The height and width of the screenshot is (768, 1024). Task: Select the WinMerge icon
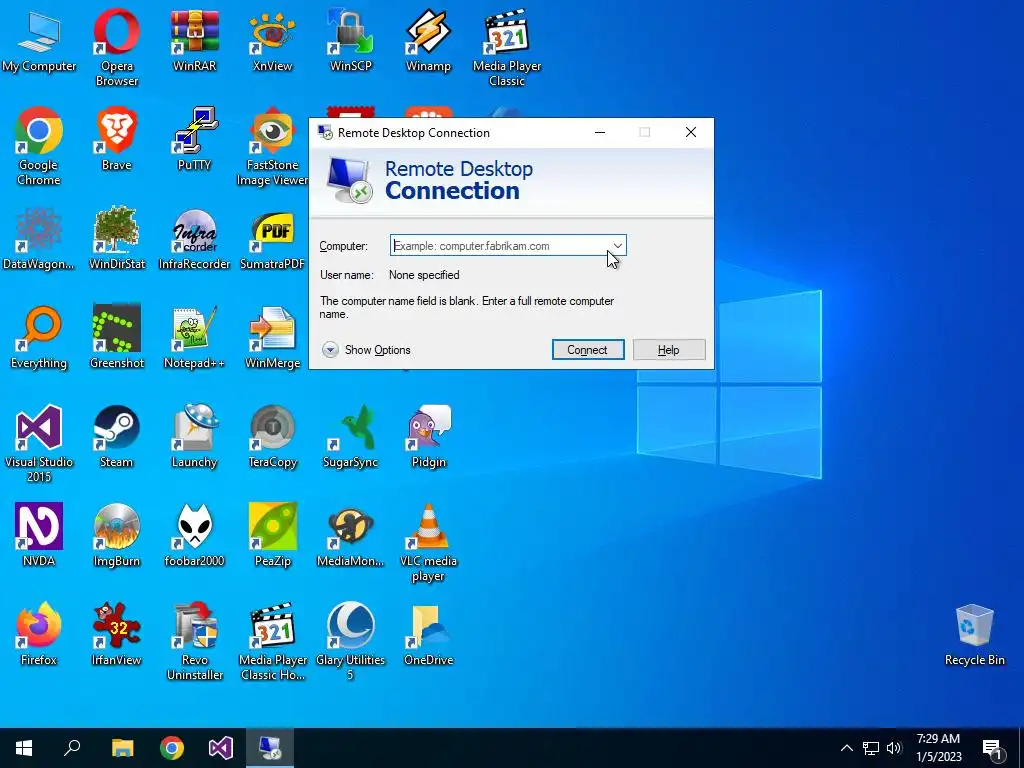272,338
